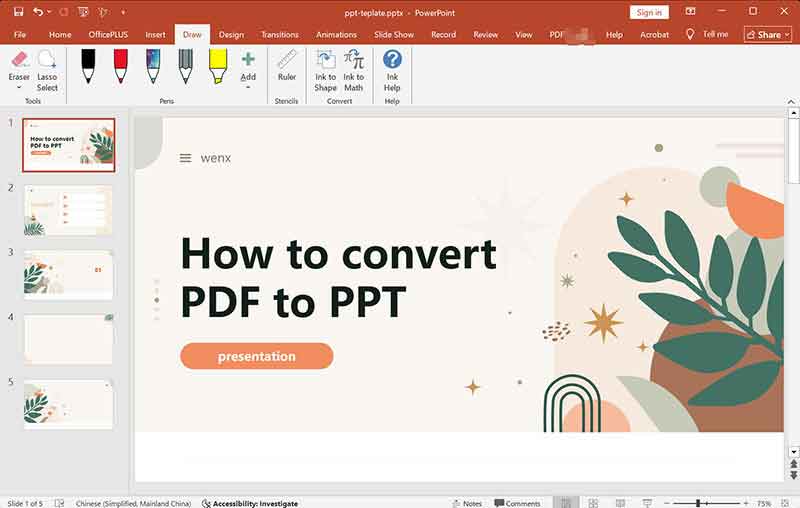This screenshot has height=508, width=800.
Task: Click the Undo arrow icon
Action: [x=38, y=12]
